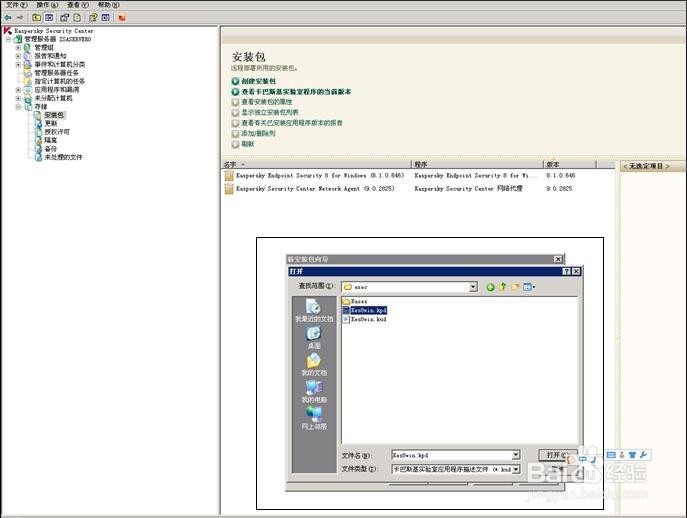Open 我的电脑 in the places bar

pyautogui.click(x=314, y=391)
